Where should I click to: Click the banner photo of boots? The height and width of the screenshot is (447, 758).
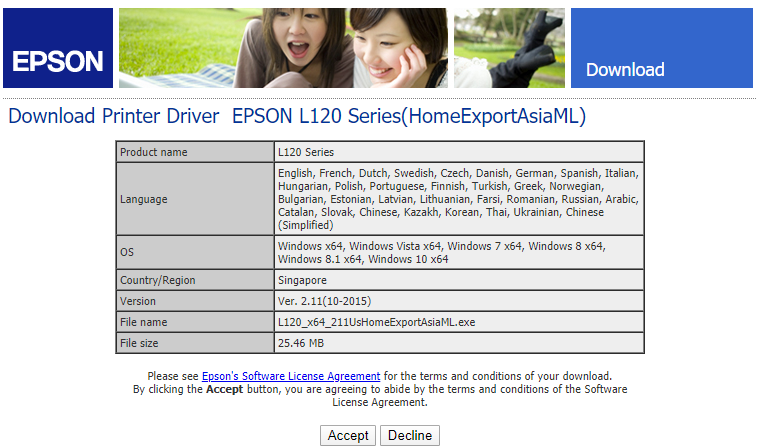coord(510,48)
